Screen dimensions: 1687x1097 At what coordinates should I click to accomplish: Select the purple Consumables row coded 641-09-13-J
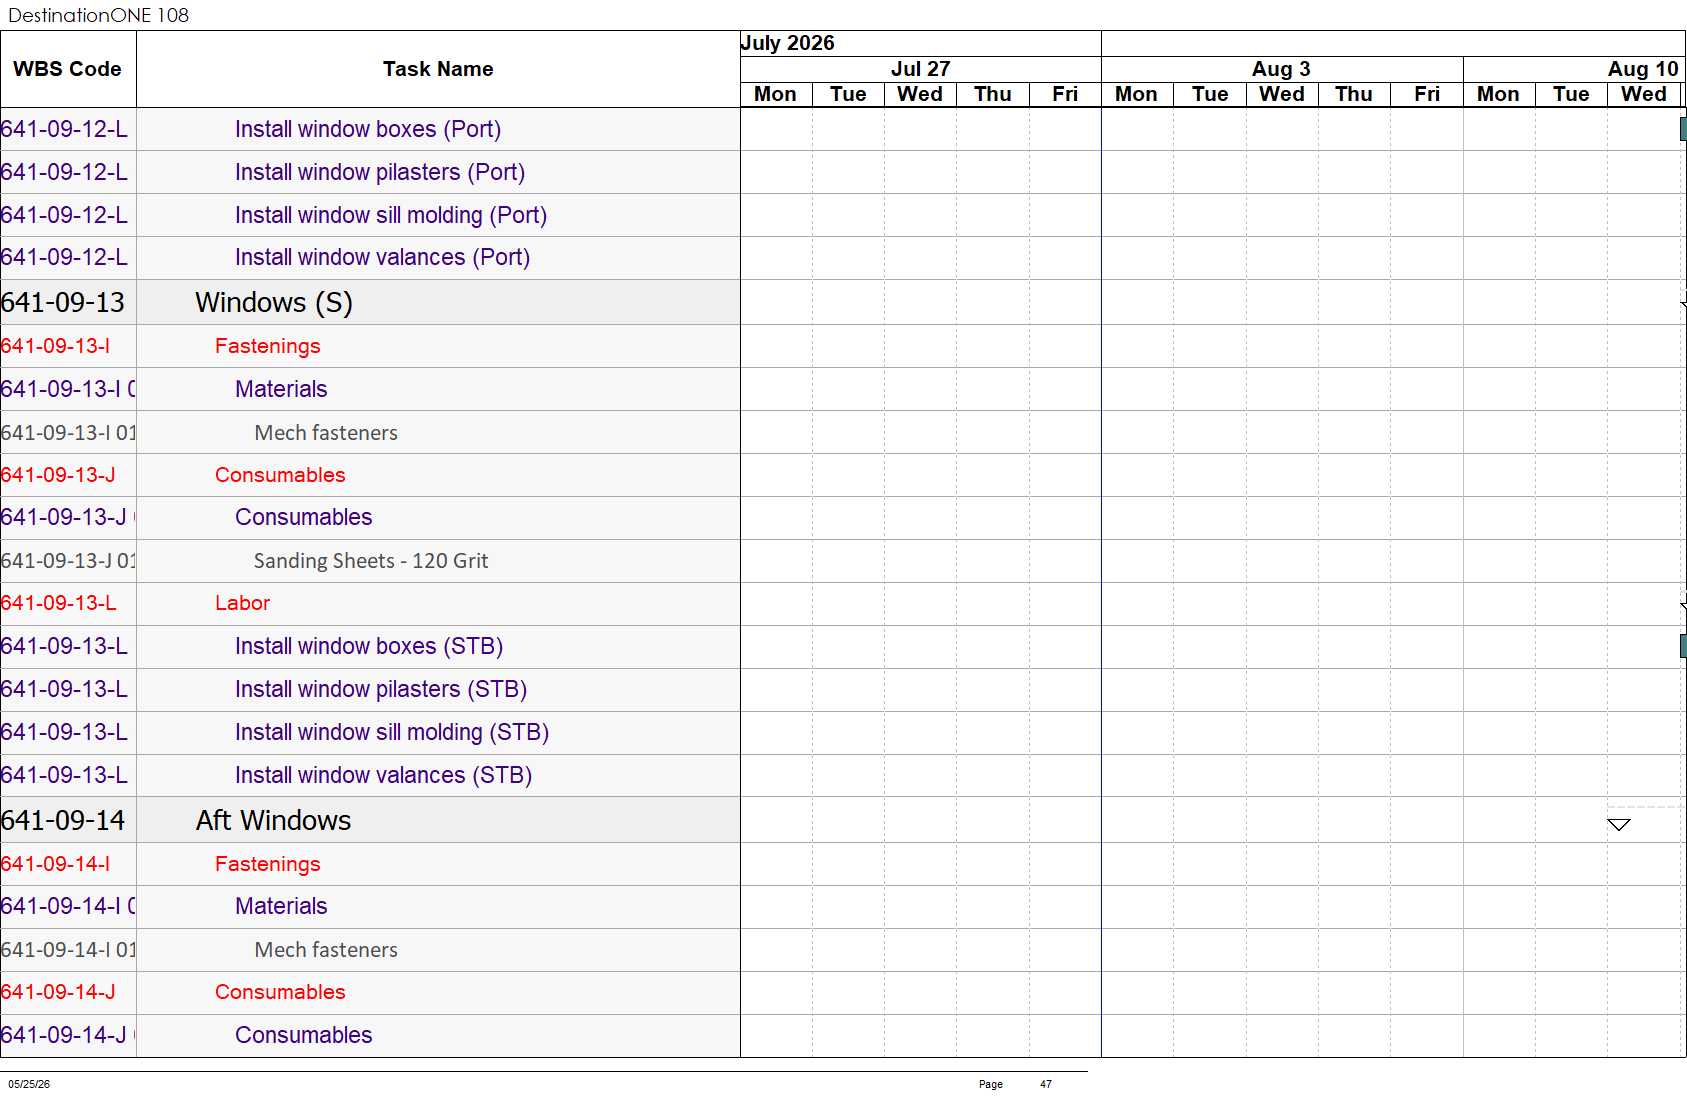click(x=304, y=517)
